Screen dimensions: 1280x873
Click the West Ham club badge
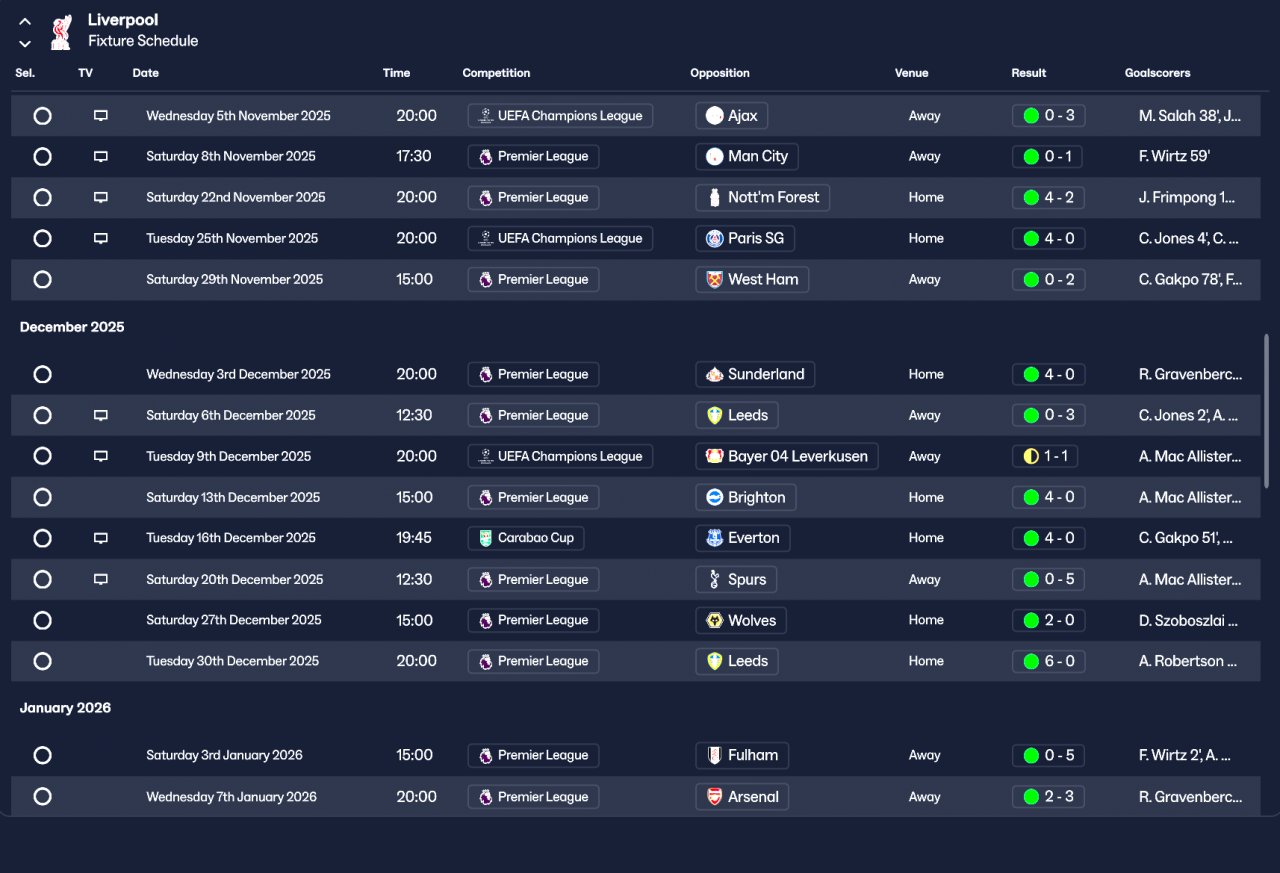[x=714, y=279]
